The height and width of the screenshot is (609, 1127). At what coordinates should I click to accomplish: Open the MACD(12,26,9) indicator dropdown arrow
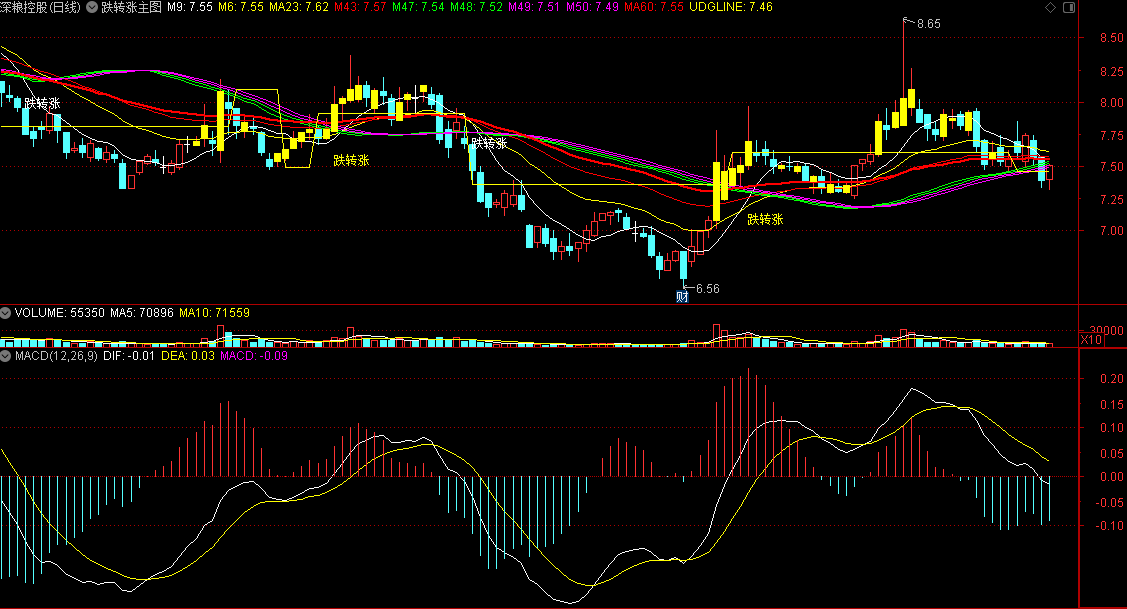point(6,355)
